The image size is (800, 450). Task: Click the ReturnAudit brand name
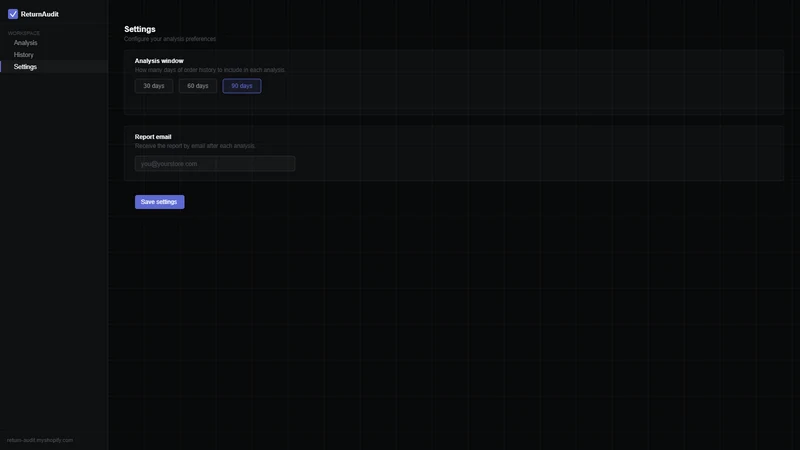tap(40, 14)
